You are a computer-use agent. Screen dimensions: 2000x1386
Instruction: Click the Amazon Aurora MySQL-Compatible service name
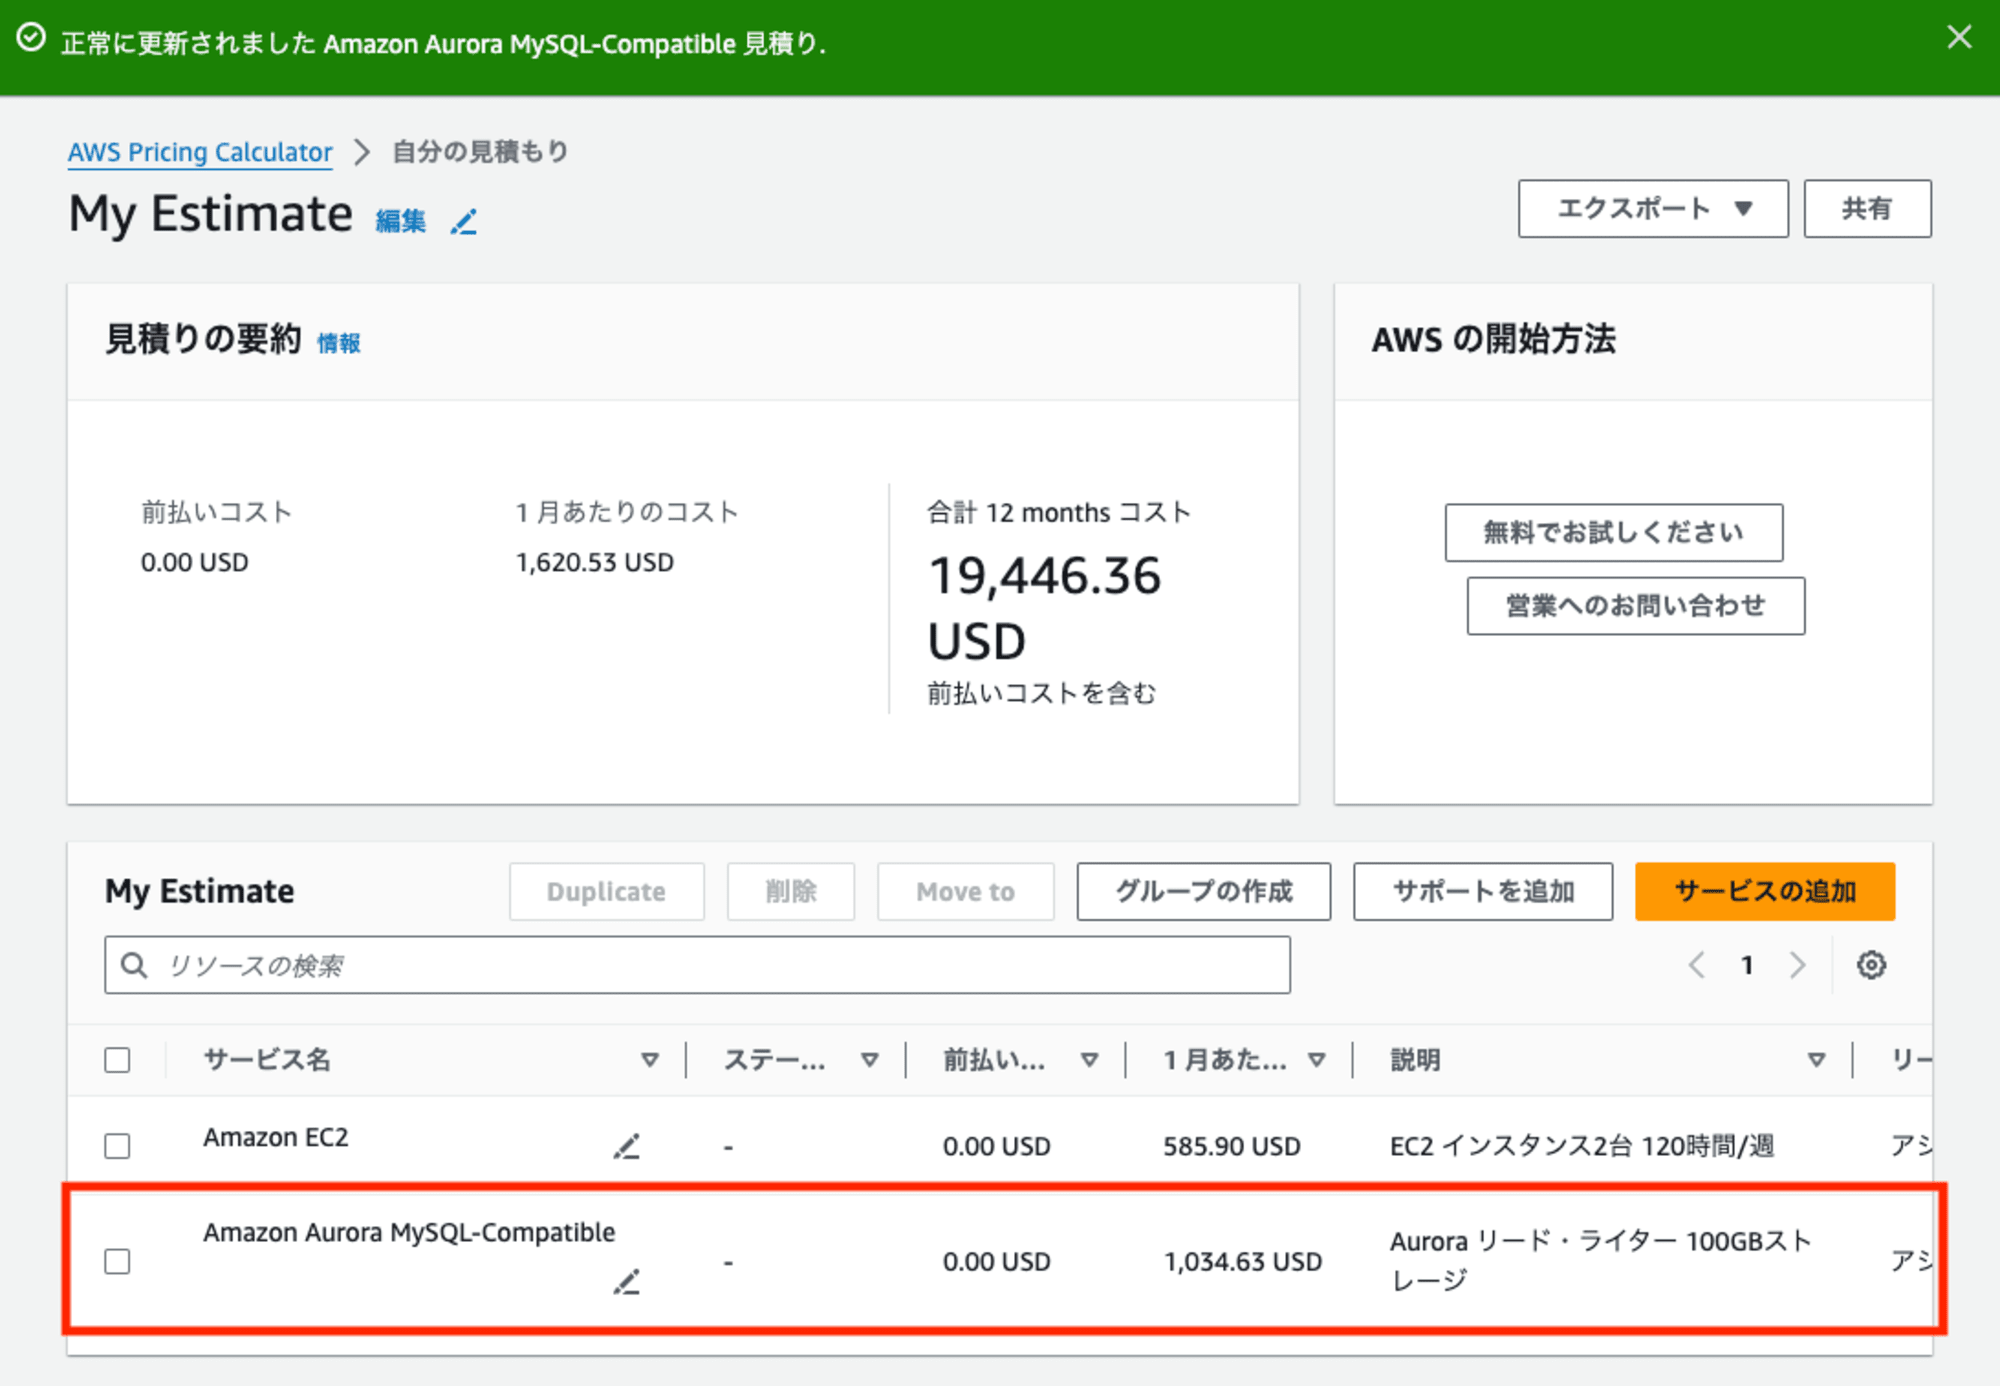click(409, 1233)
